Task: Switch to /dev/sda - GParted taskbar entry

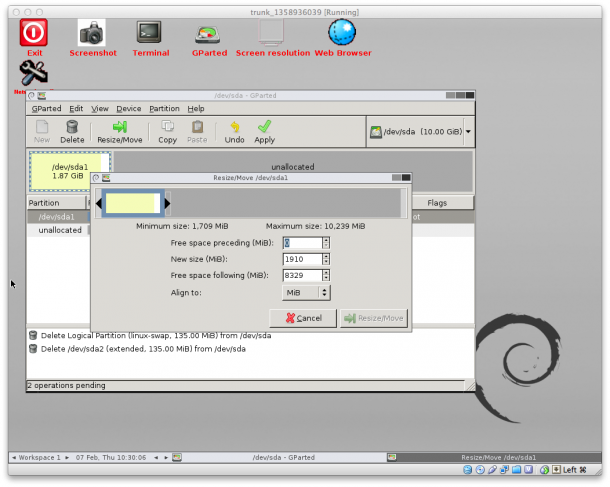Action: point(280,457)
